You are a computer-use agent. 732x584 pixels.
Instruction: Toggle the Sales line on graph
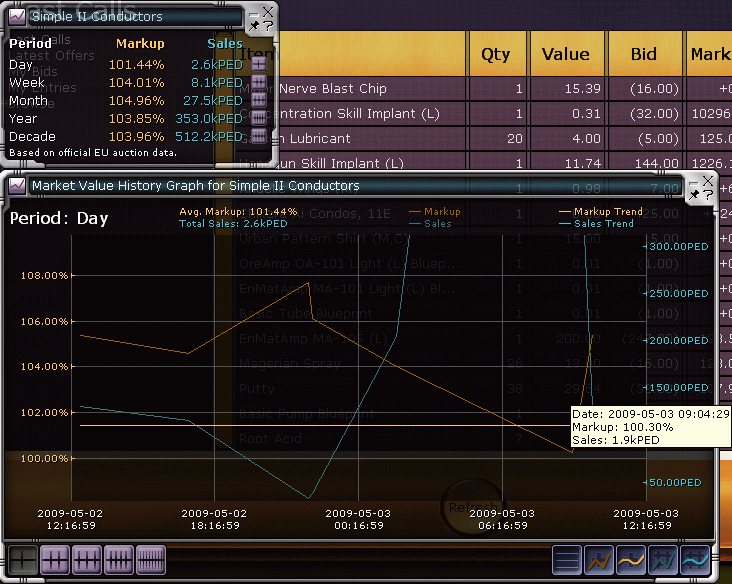click(663, 560)
